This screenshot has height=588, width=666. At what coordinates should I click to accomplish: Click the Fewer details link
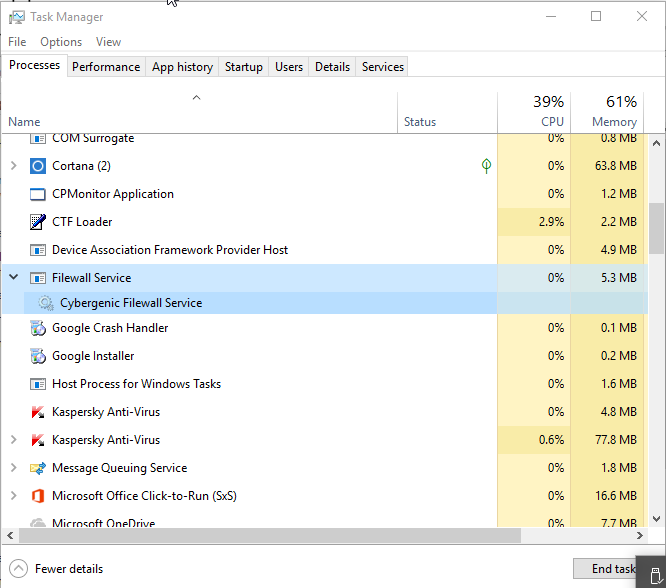(69, 569)
